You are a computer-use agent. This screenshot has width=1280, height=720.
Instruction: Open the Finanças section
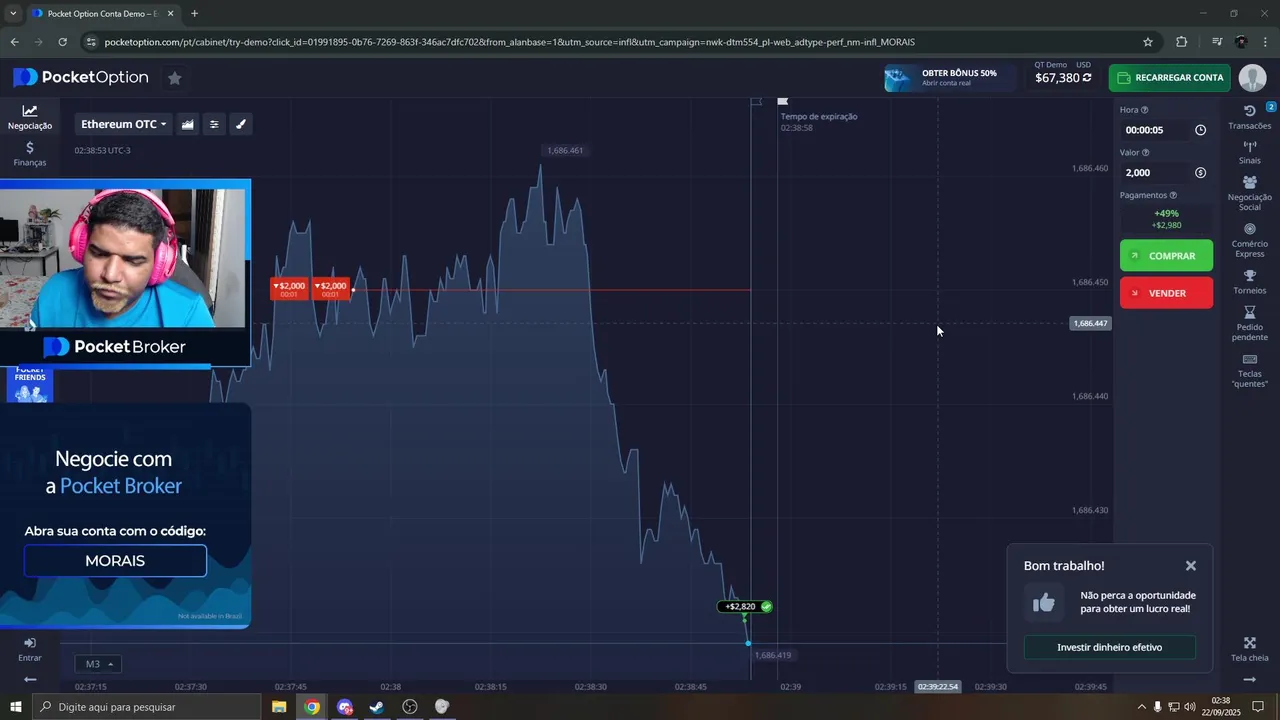pos(30,153)
